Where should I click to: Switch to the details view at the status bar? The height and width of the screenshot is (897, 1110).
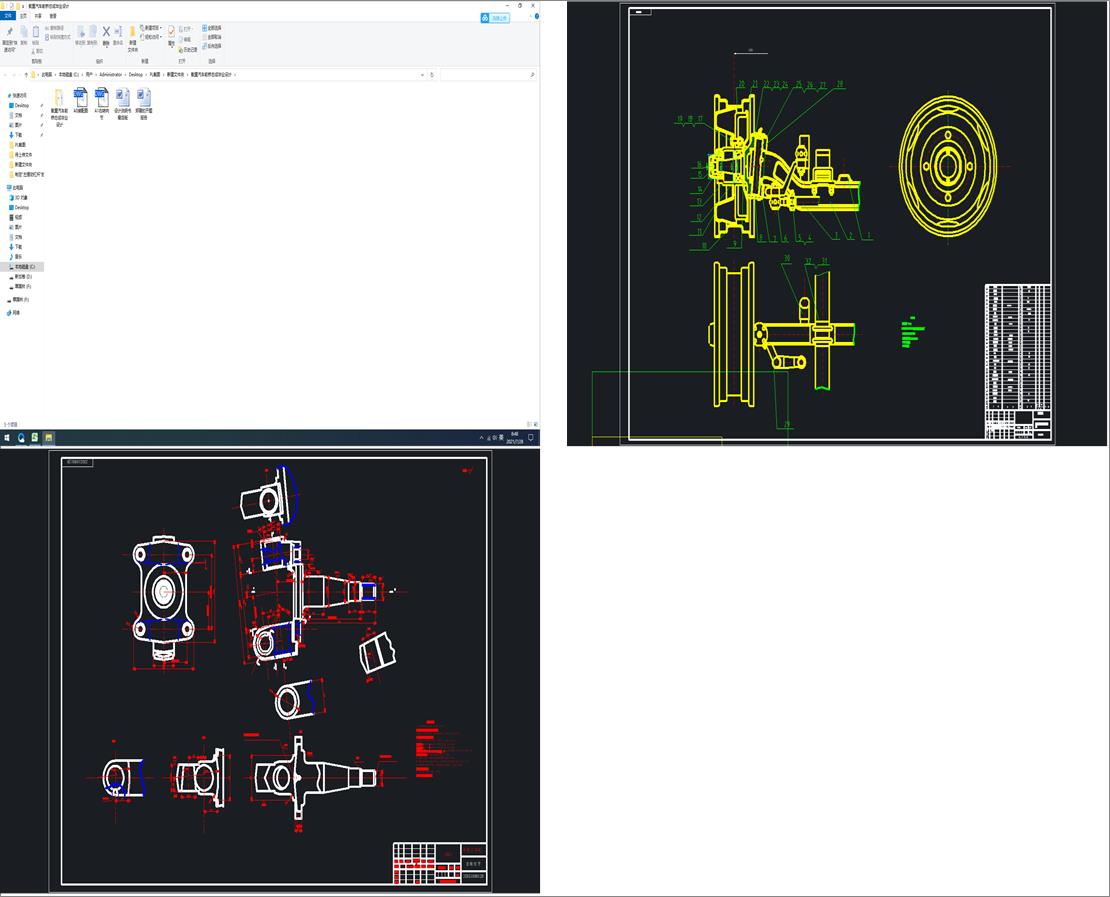click(x=529, y=424)
